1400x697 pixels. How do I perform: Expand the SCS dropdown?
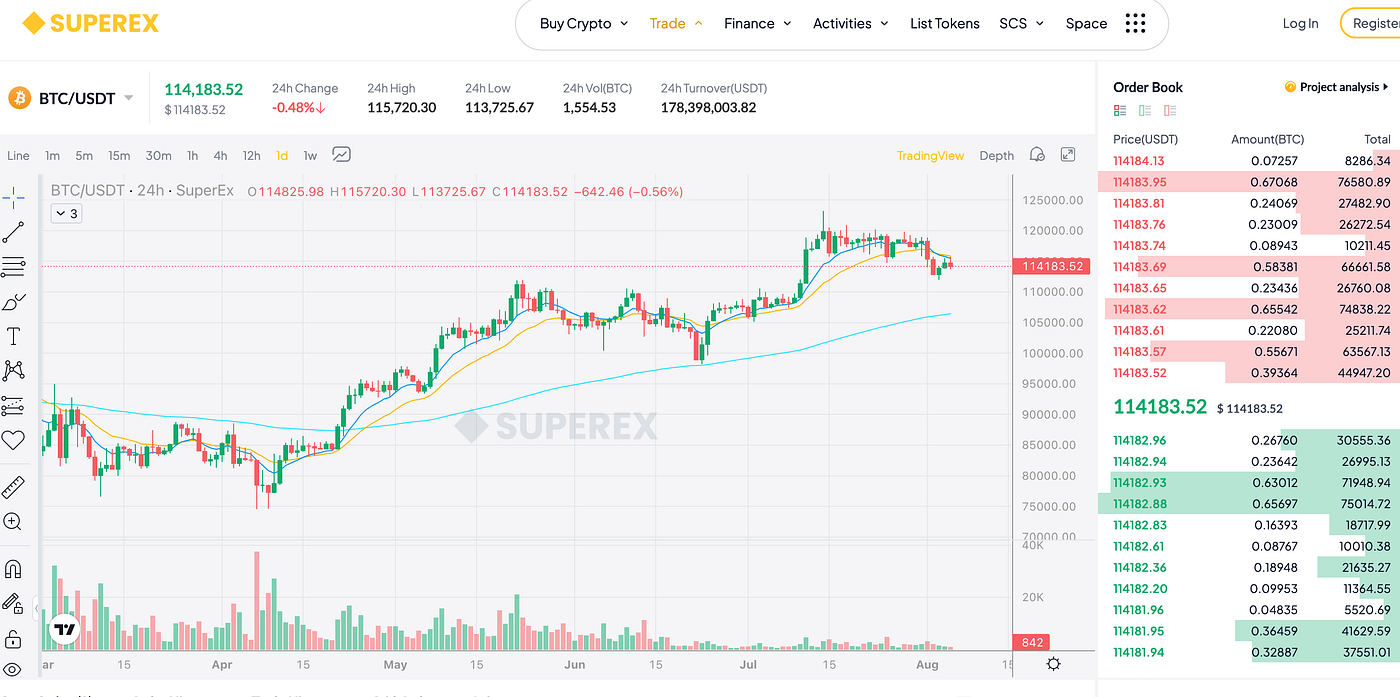click(x=1021, y=23)
